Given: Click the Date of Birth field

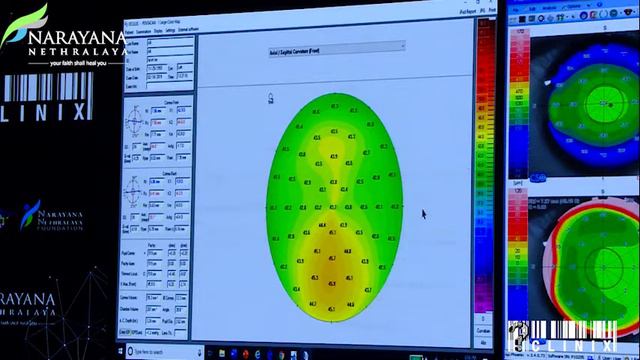Looking at the screenshot, I should pyautogui.click(x=156, y=68).
